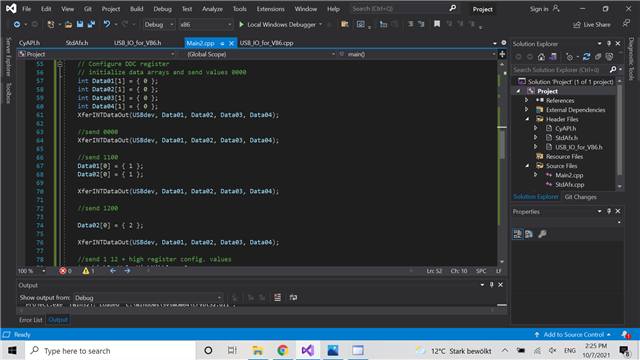Switch to the Git Changes tab
Screen dimensions: 640x360
[580, 197]
